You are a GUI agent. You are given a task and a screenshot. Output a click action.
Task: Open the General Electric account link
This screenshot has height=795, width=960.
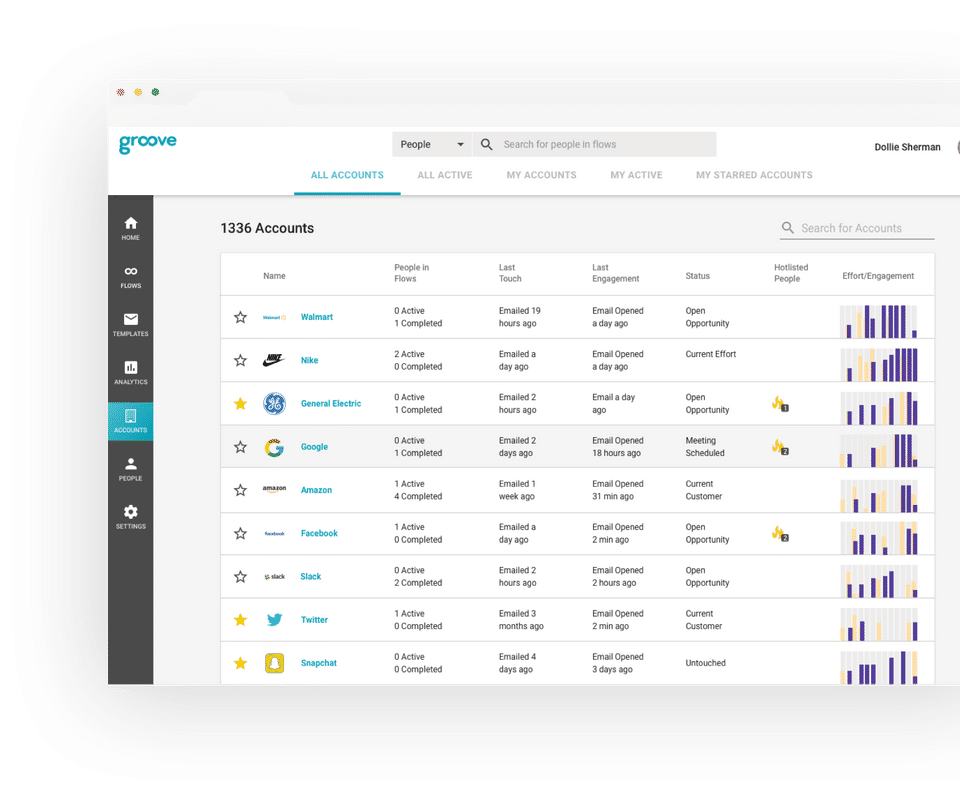click(x=331, y=404)
